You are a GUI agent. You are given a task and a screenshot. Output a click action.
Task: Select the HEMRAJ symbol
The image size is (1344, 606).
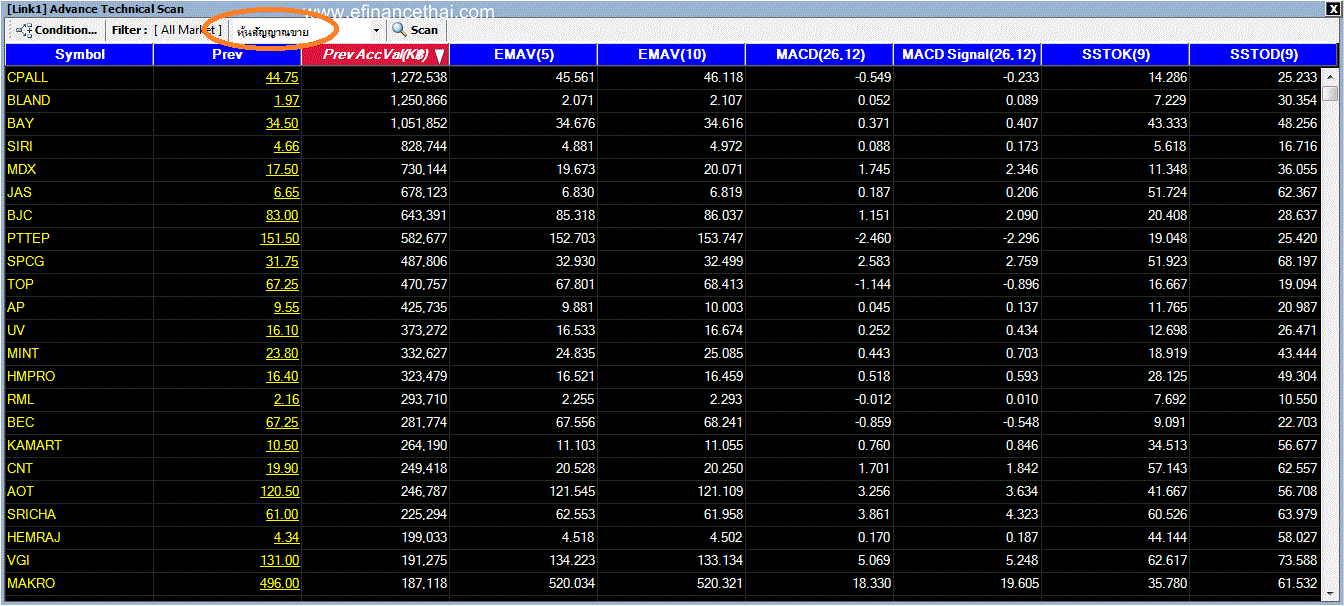tap(34, 537)
